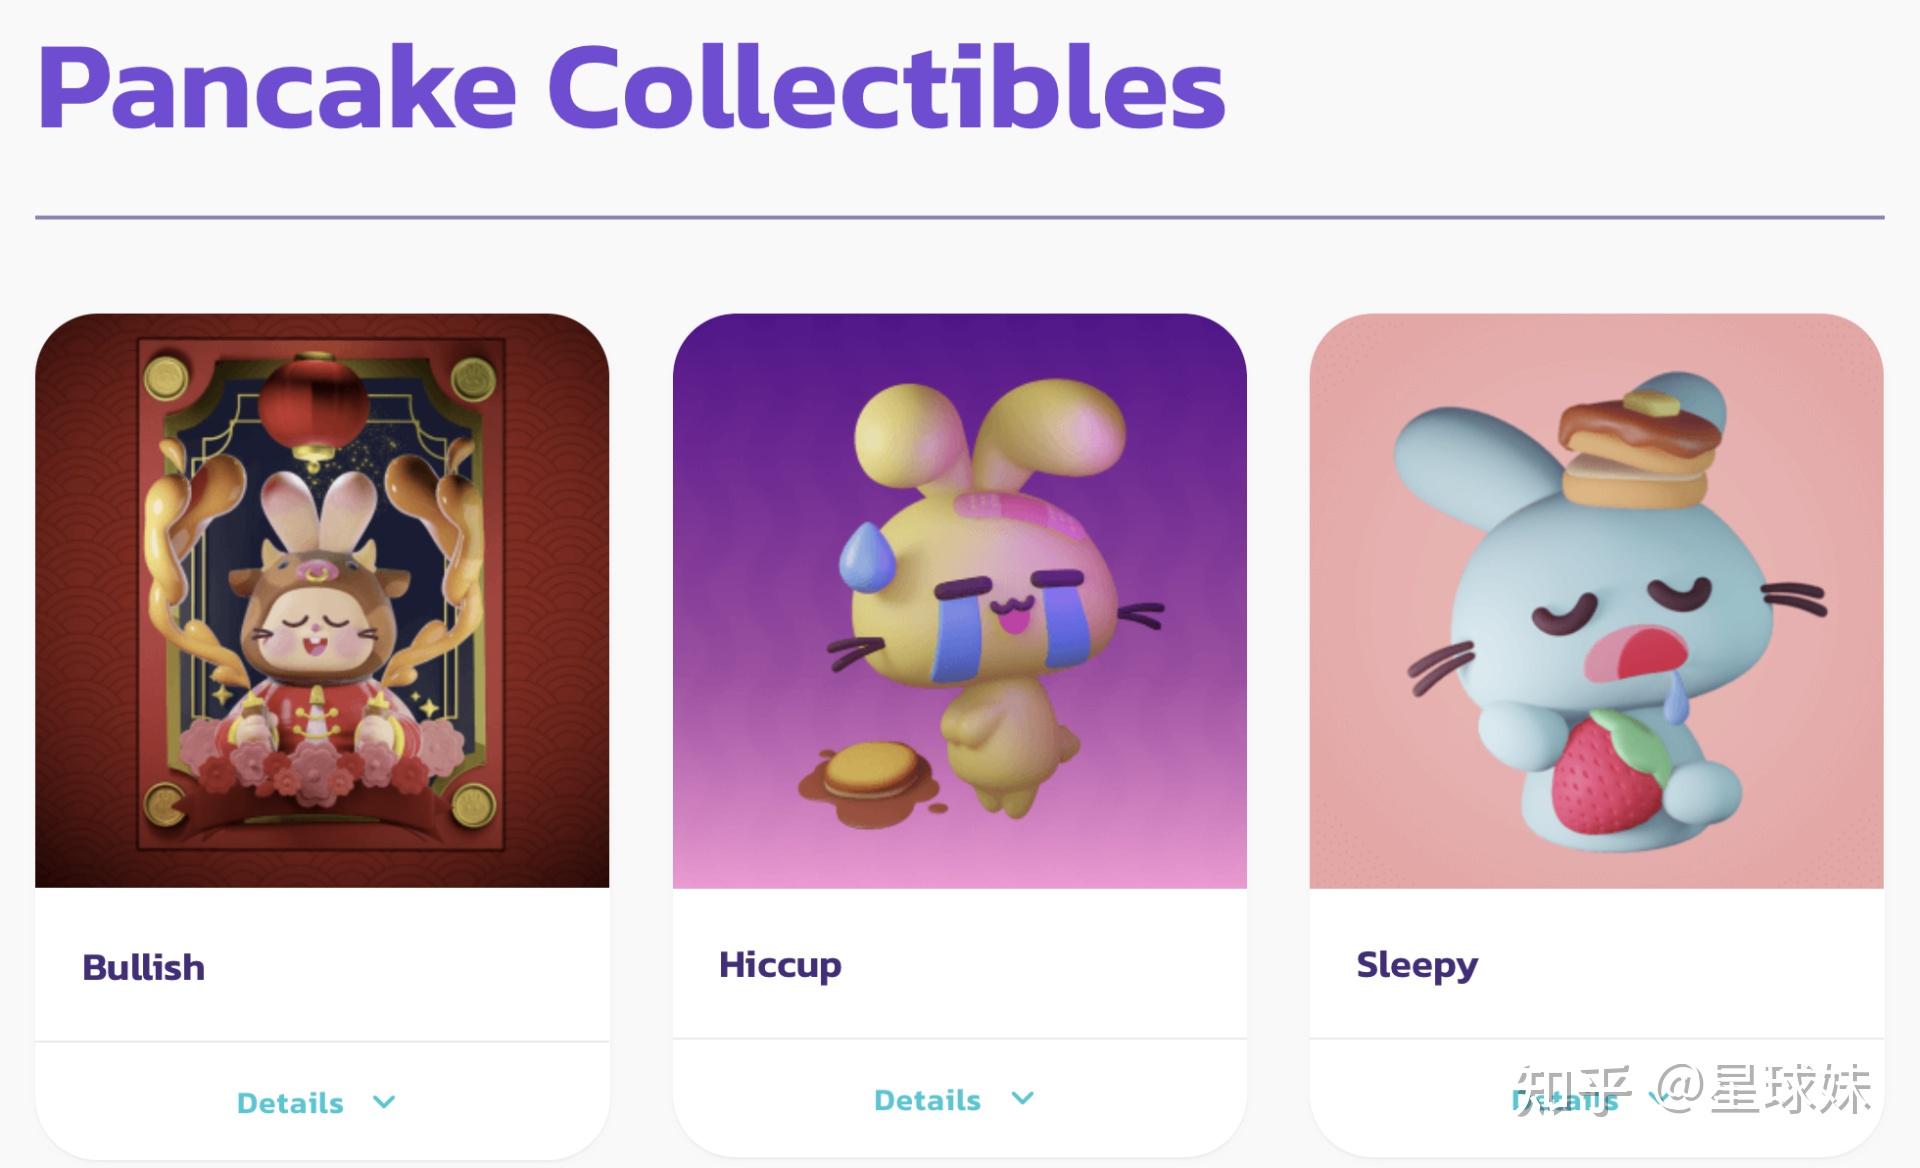Open the Details link under Sleepy

(1564, 1100)
